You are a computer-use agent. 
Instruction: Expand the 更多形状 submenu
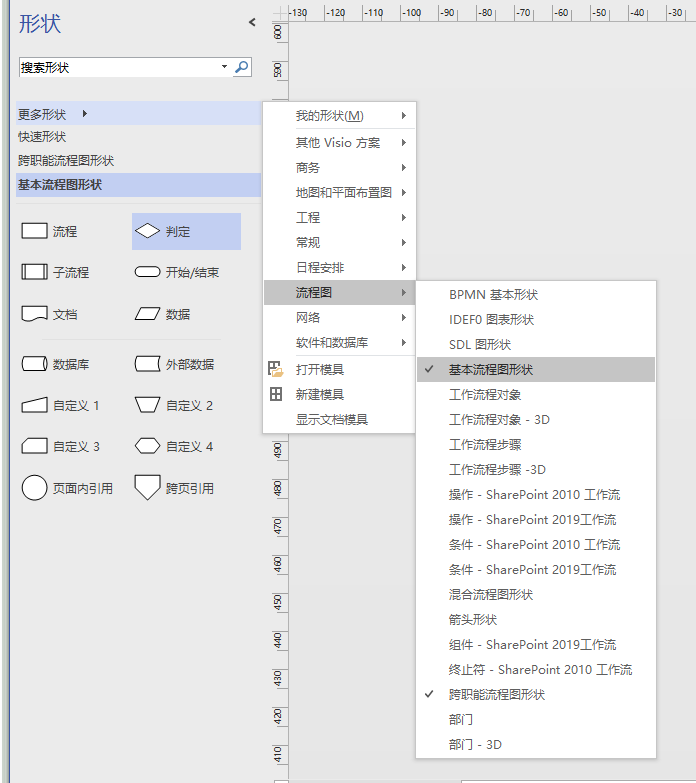click(138, 114)
